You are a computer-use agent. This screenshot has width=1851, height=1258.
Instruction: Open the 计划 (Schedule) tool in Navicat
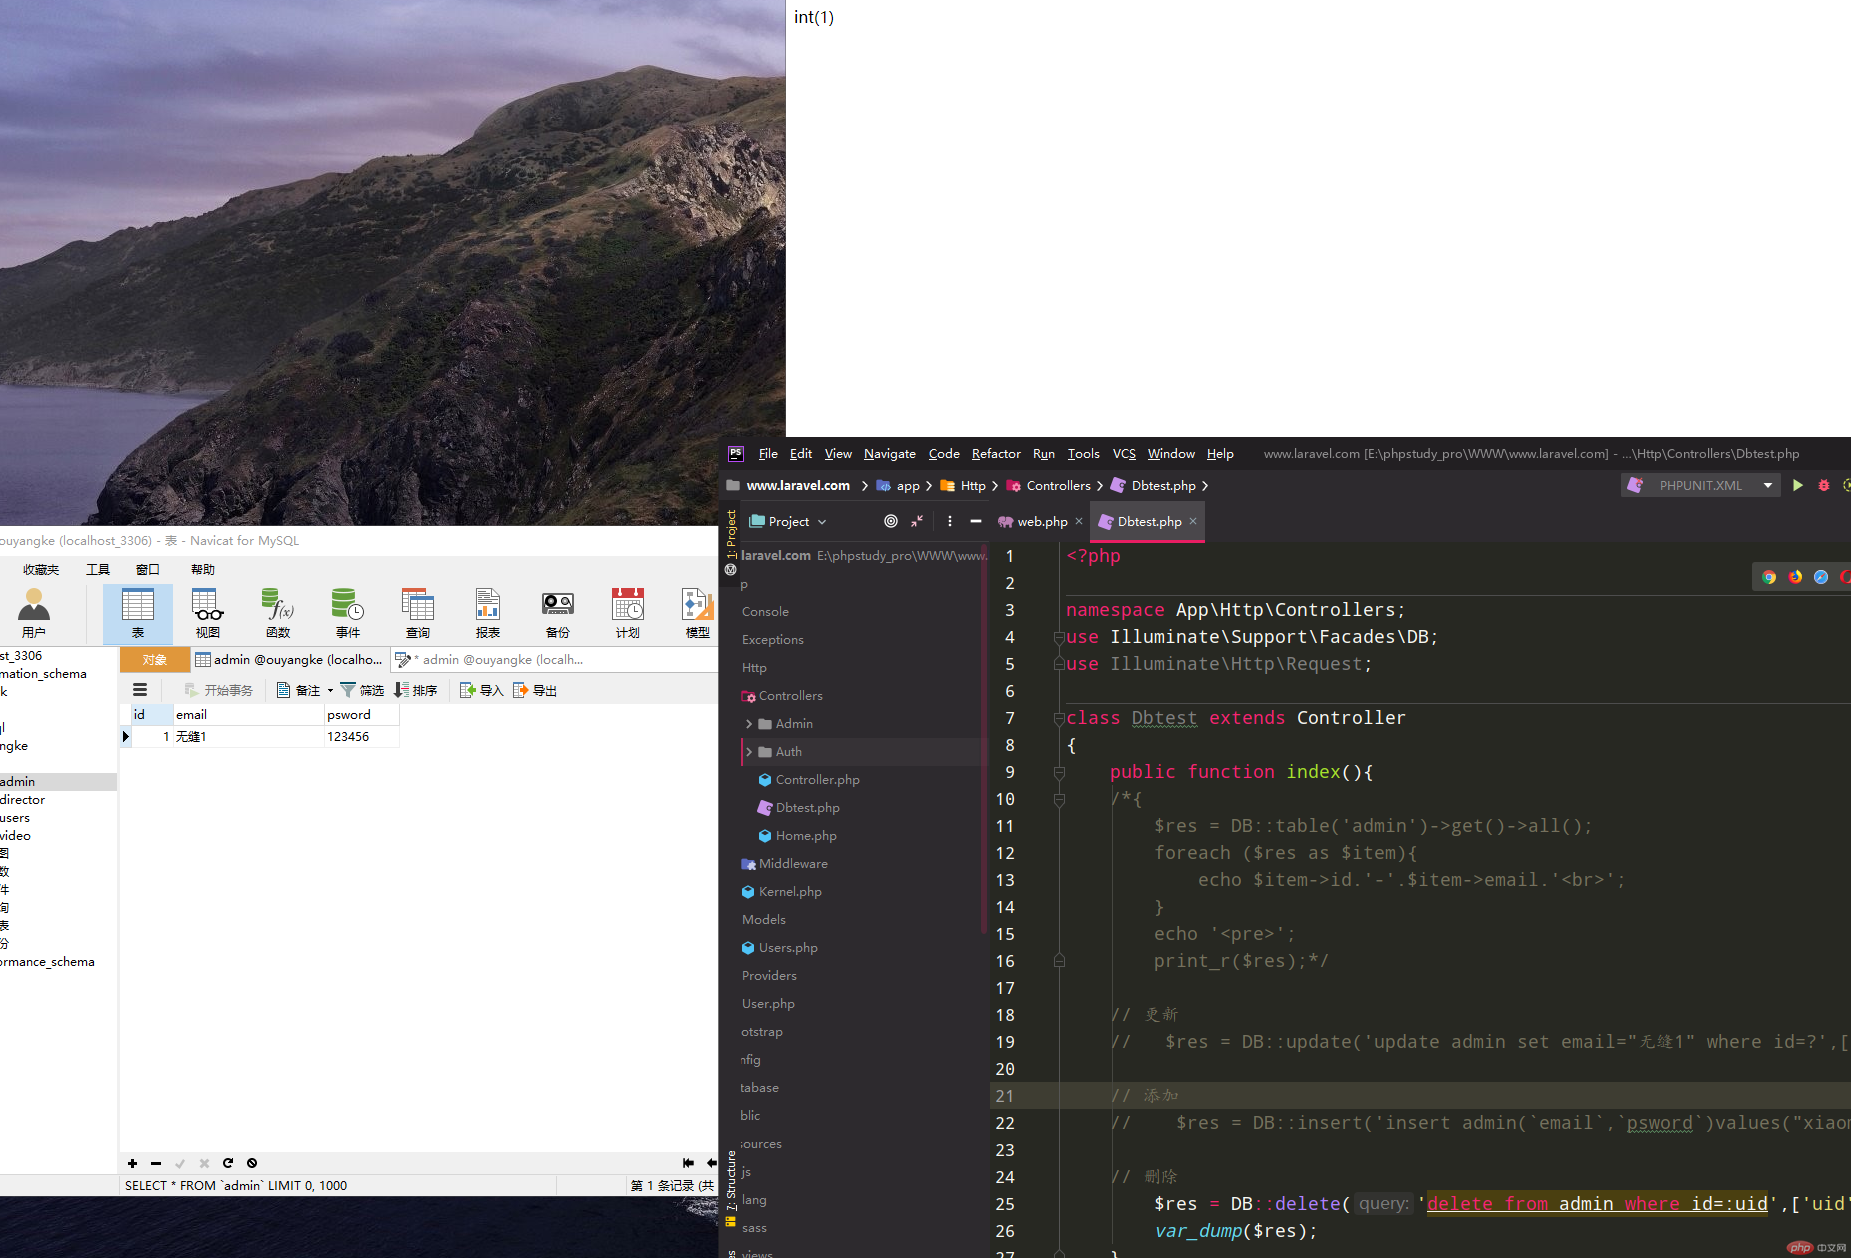(628, 613)
